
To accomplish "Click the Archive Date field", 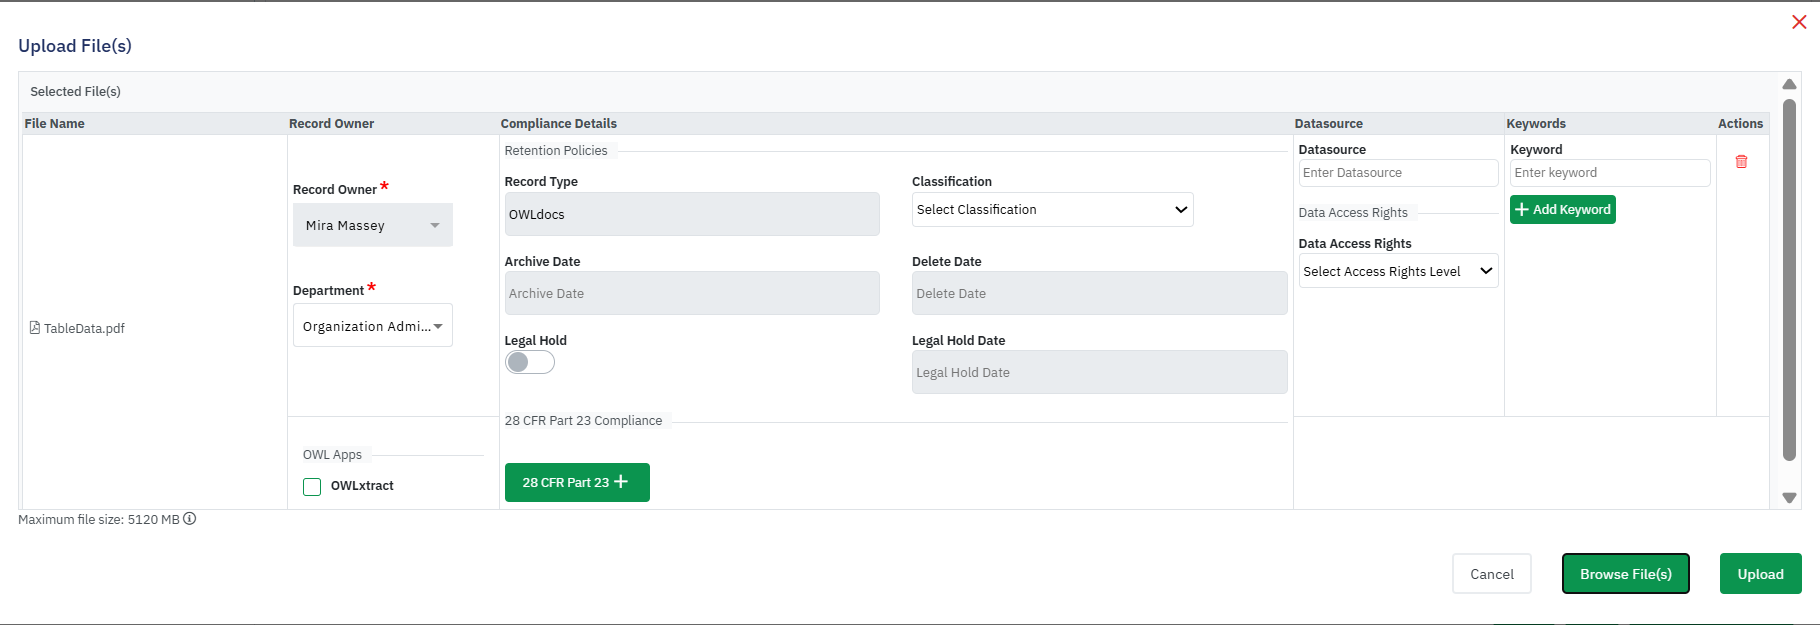I will point(692,293).
